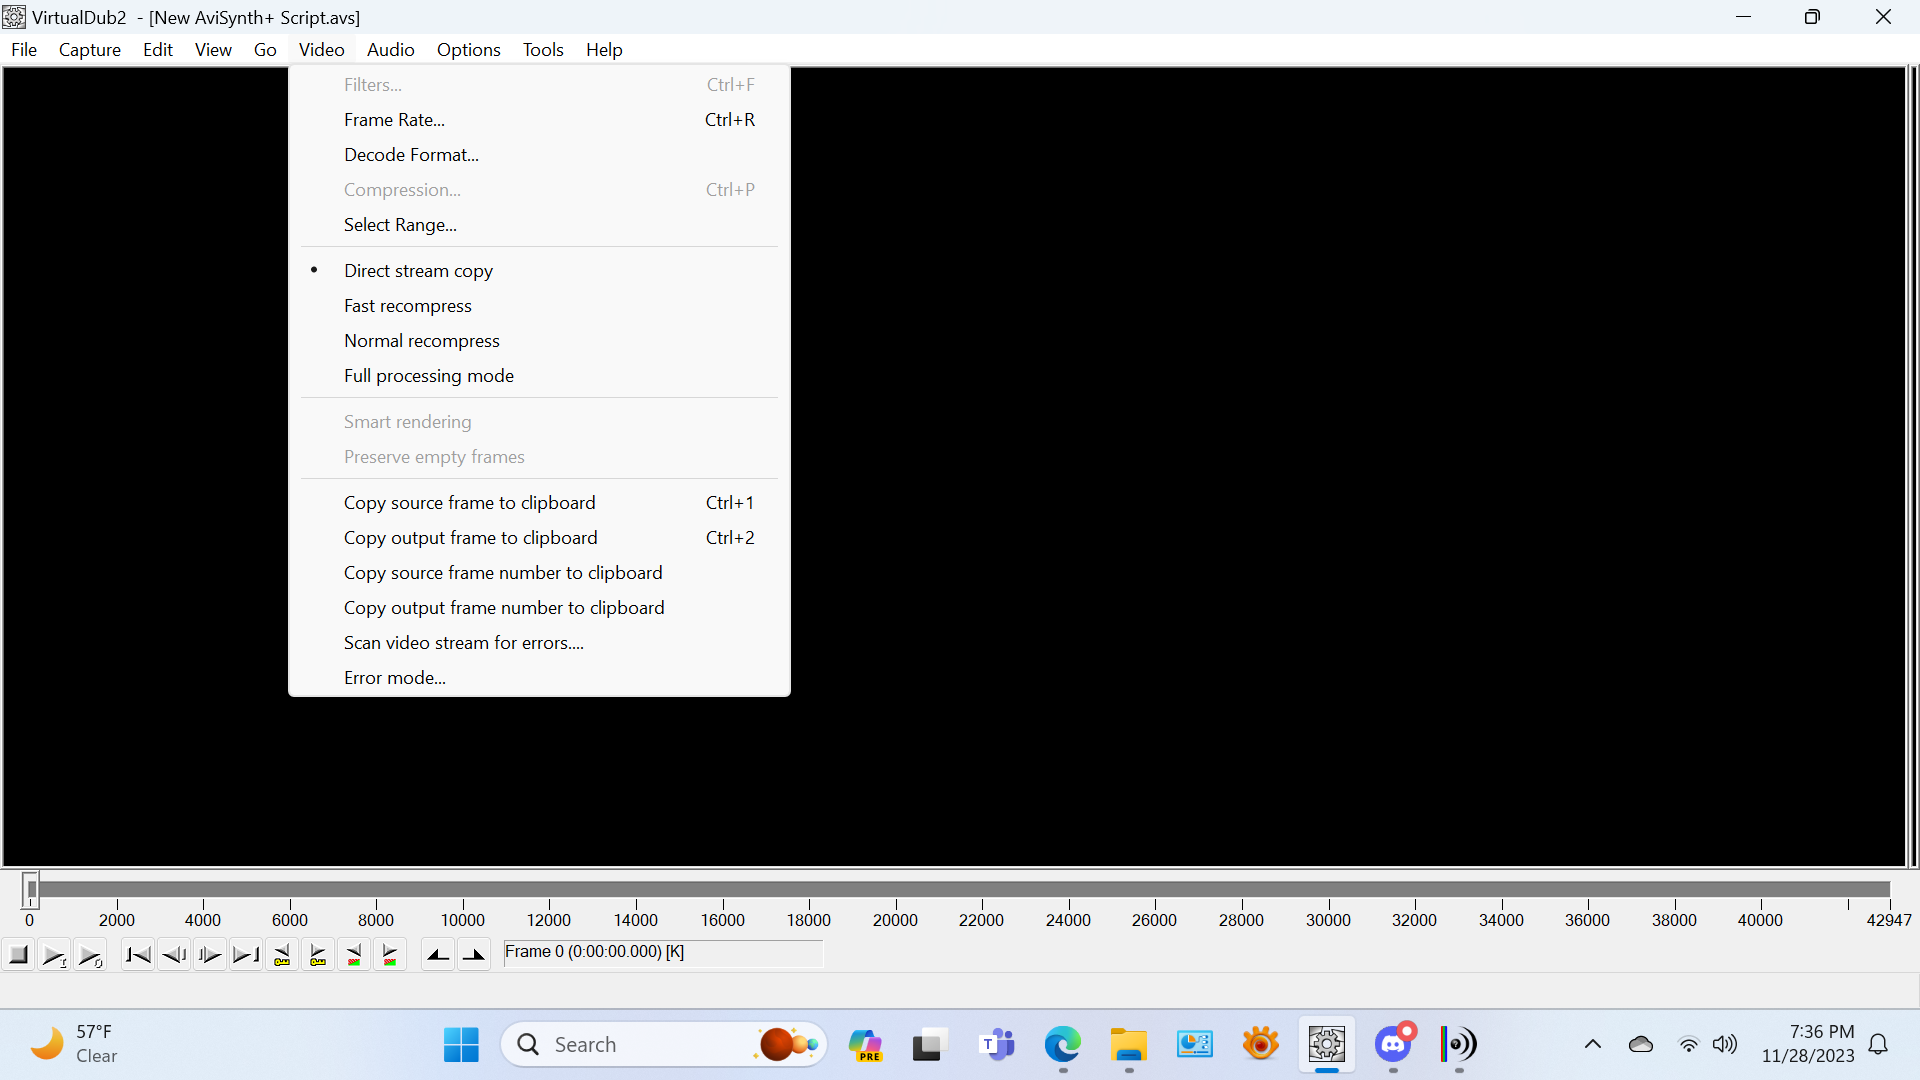Jump to the next scene change
The image size is (1920, 1080).
coord(390,955)
